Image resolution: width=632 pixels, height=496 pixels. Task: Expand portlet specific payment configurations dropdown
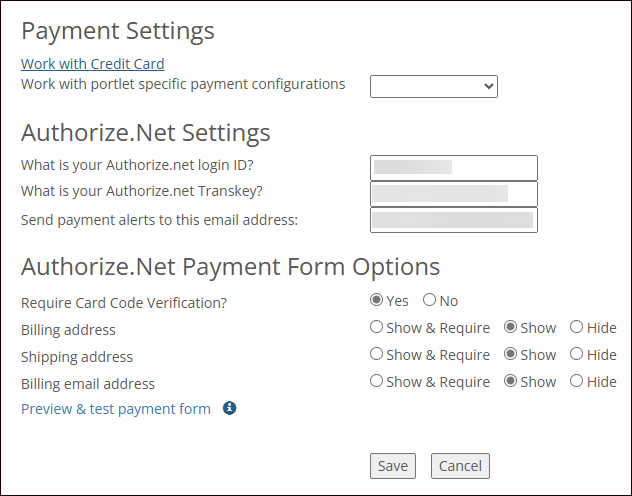click(x=433, y=86)
